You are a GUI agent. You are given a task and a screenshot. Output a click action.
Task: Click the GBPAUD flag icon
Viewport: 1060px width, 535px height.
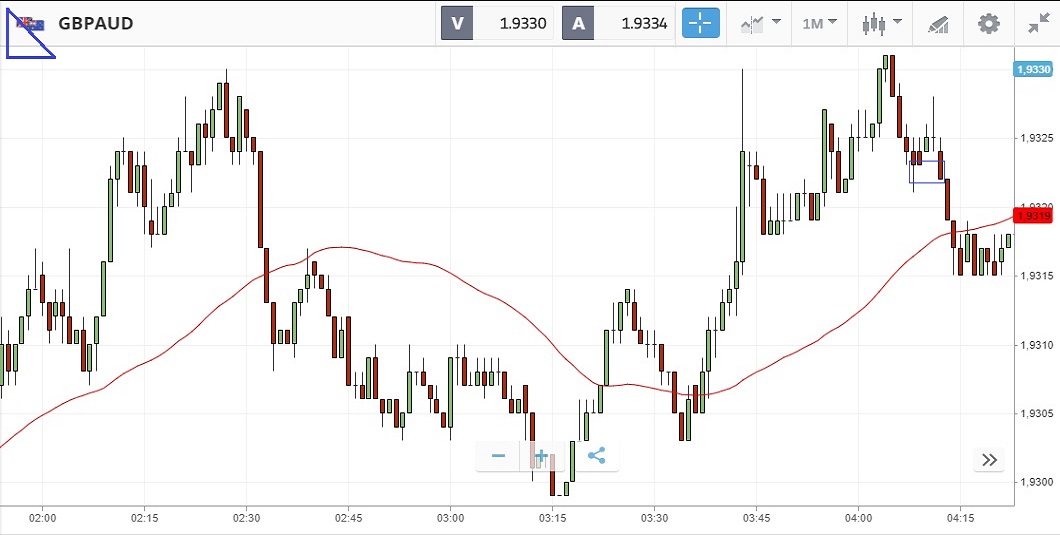pyautogui.click(x=31, y=23)
